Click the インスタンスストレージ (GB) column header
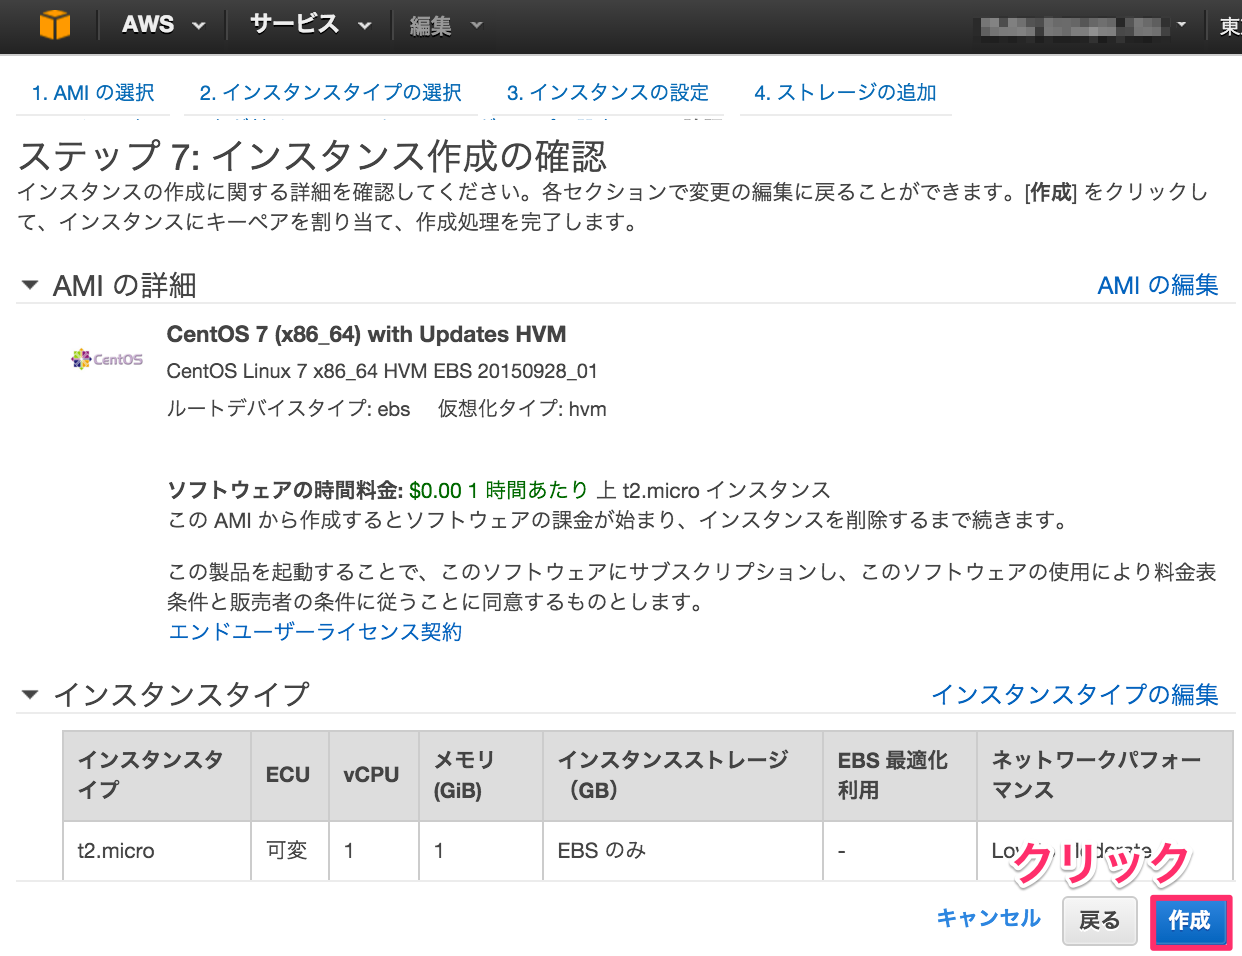The width and height of the screenshot is (1242, 956). pyautogui.click(x=683, y=775)
